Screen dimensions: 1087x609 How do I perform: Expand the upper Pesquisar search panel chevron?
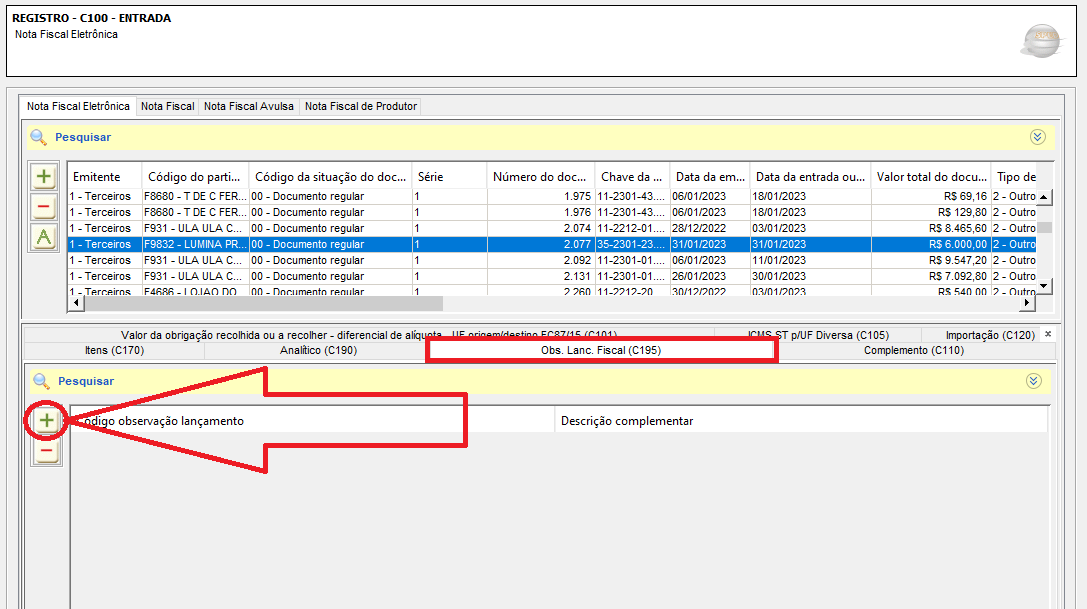[1037, 137]
